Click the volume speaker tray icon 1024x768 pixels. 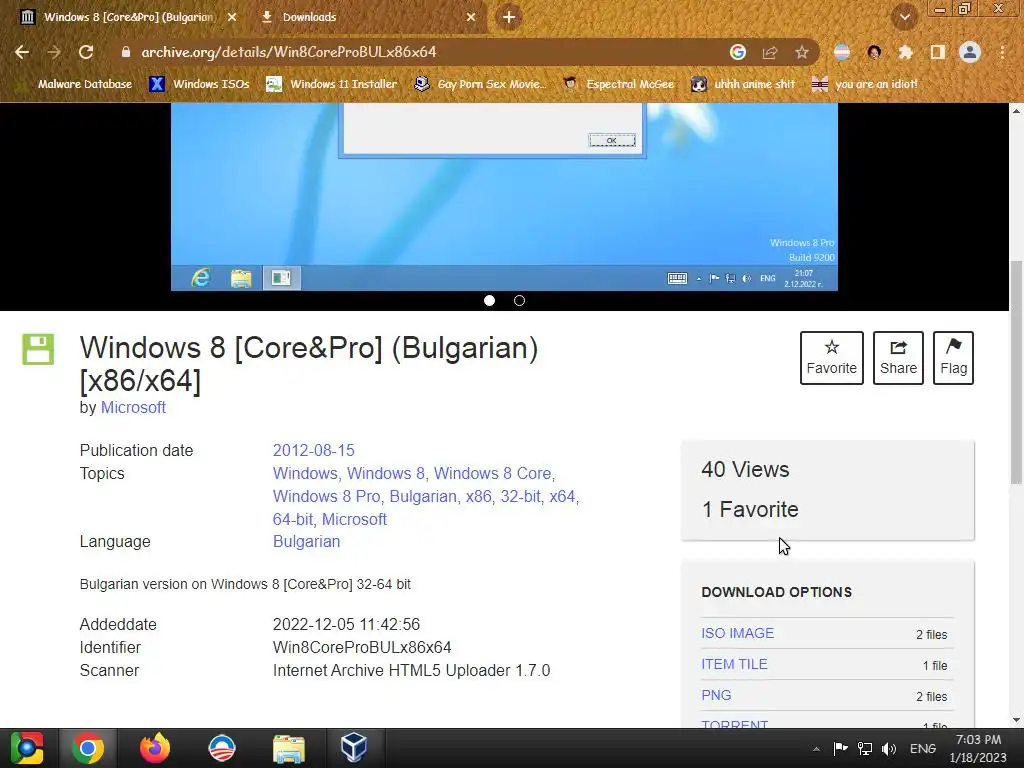coord(889,748)
